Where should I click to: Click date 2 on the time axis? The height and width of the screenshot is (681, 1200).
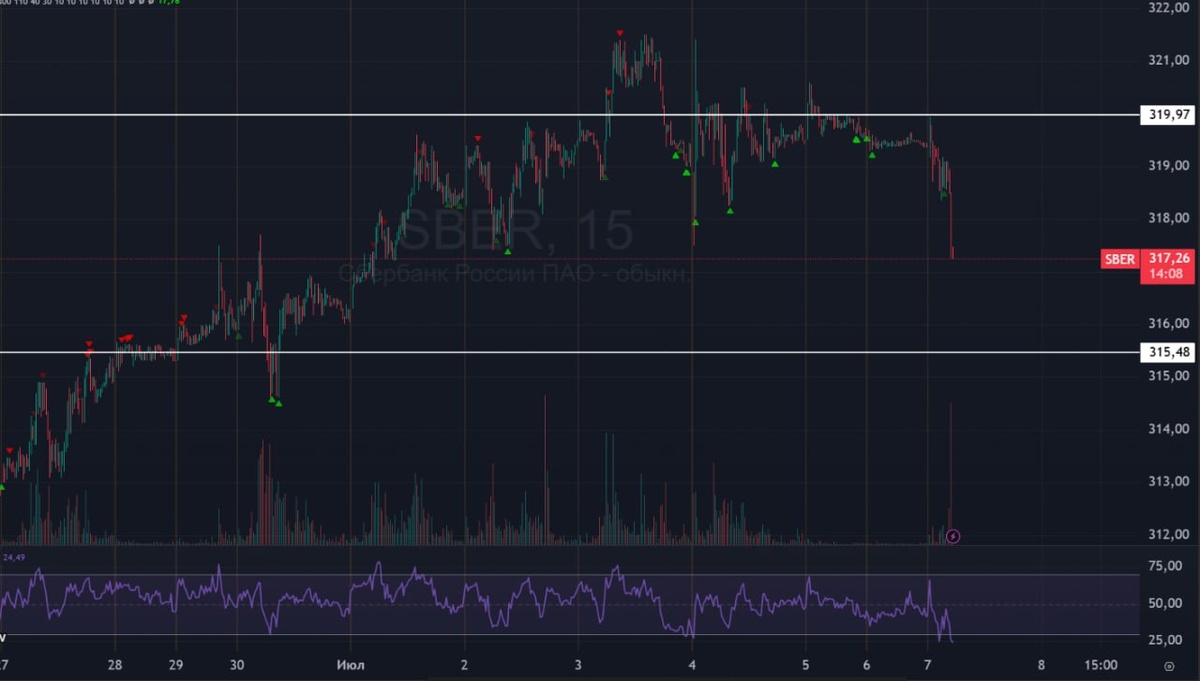point(464,665)
